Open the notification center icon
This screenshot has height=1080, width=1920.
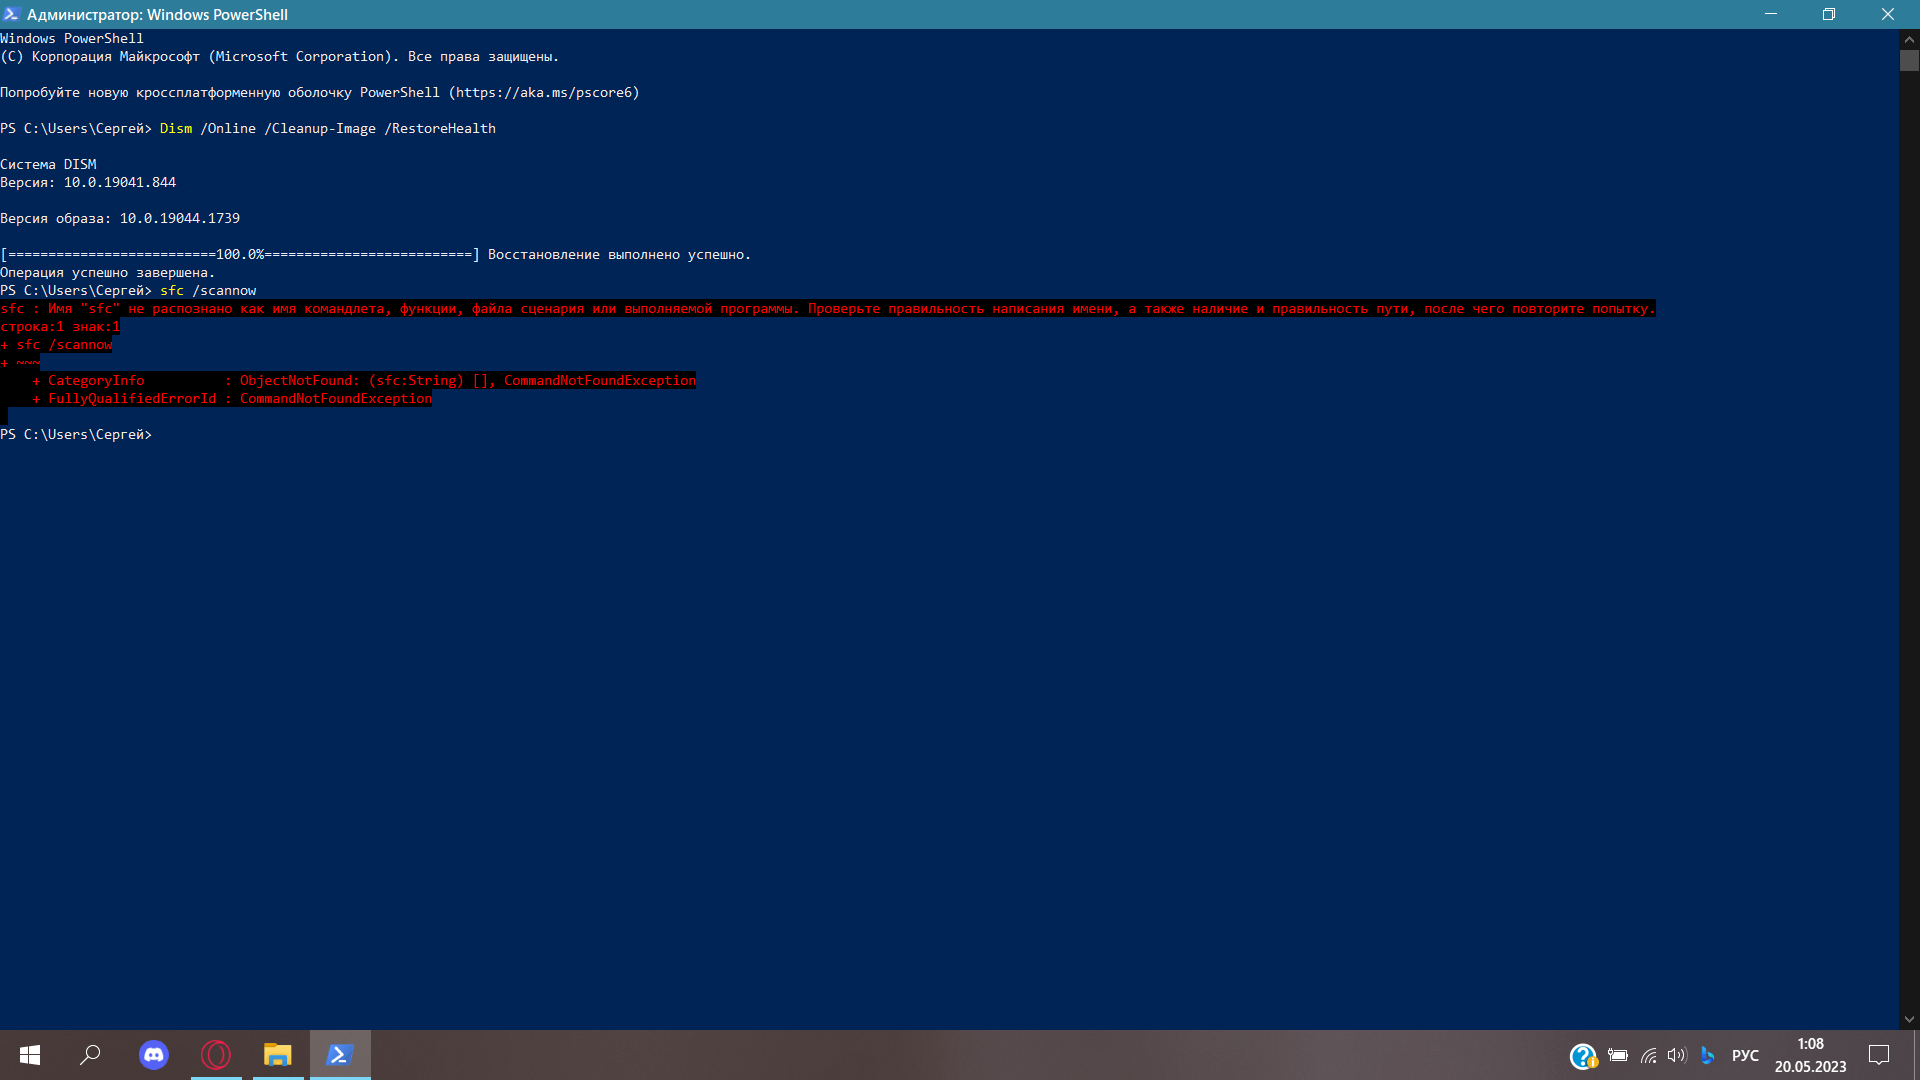(x=1879, y=1055)
